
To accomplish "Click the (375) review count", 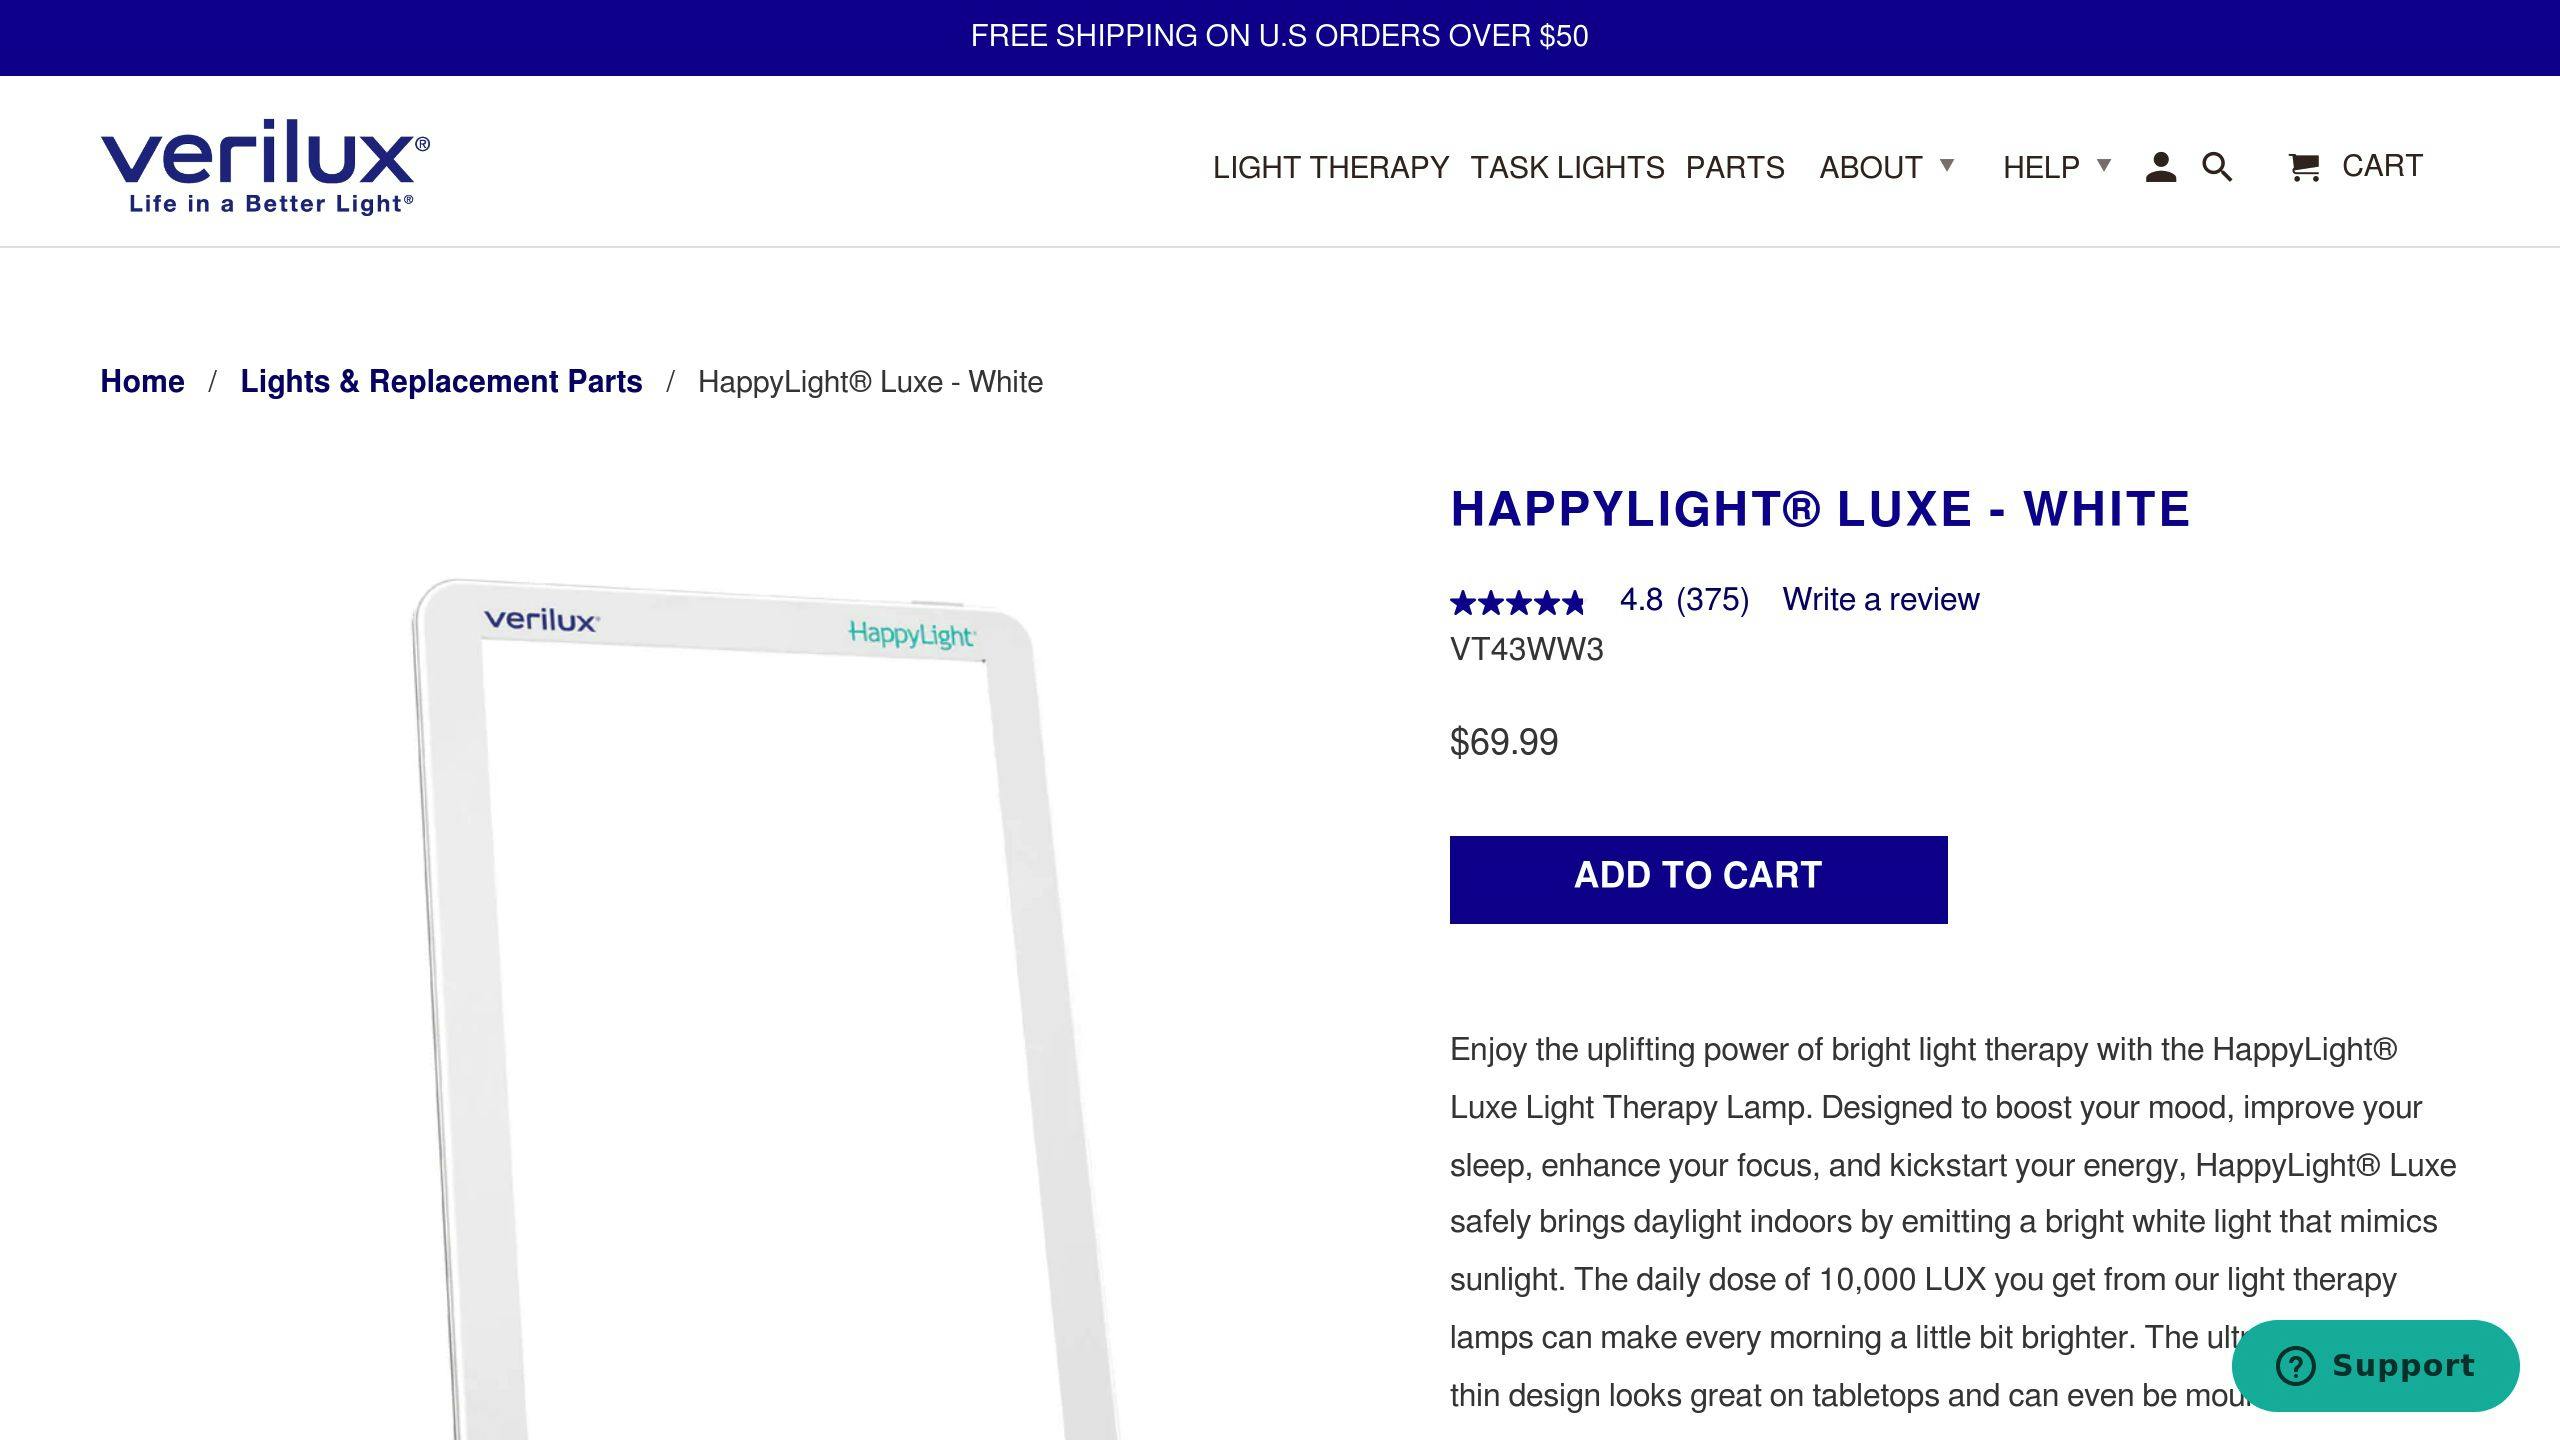I will pyautogui.click(x=1712, y=599).
